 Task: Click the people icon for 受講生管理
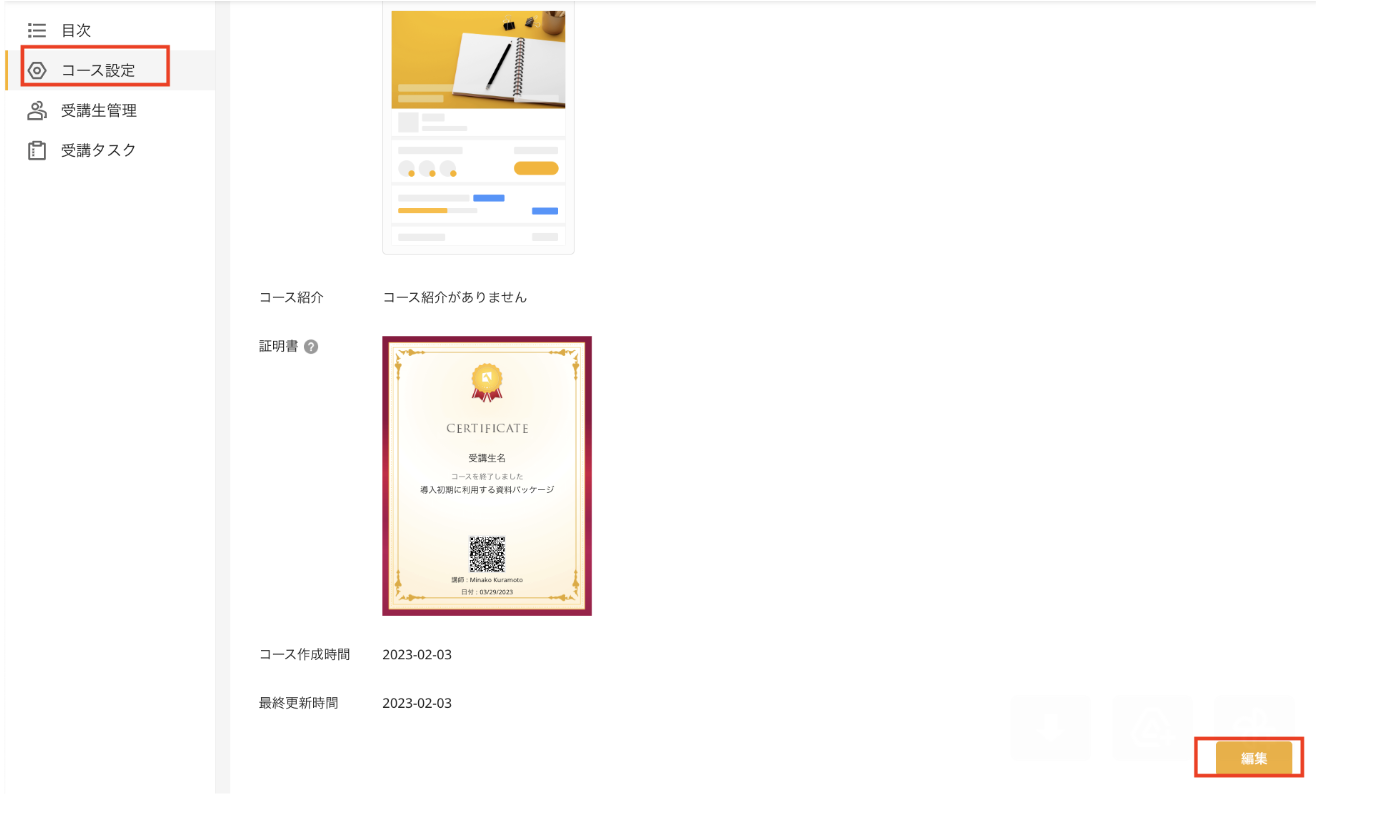tap(37, 111)
